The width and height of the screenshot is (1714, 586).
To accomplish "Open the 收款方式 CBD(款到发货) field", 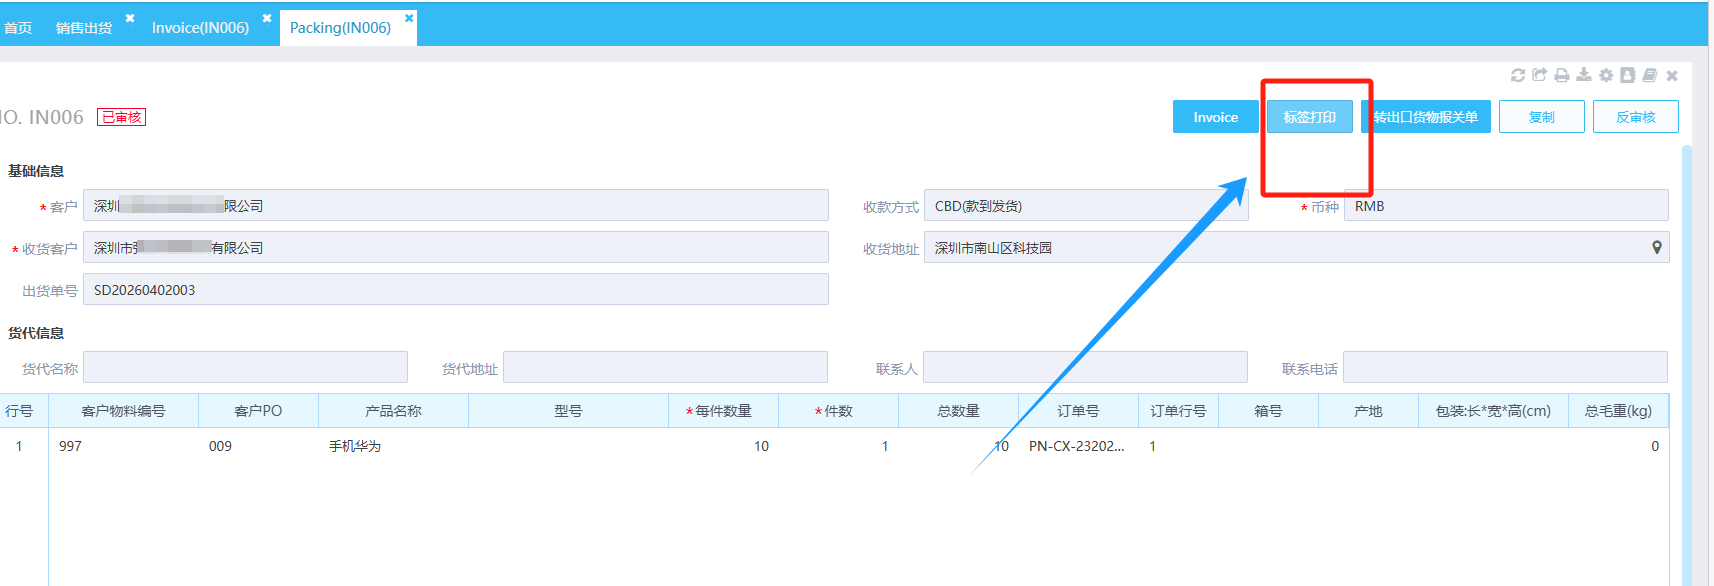I will click(1086, 205).
